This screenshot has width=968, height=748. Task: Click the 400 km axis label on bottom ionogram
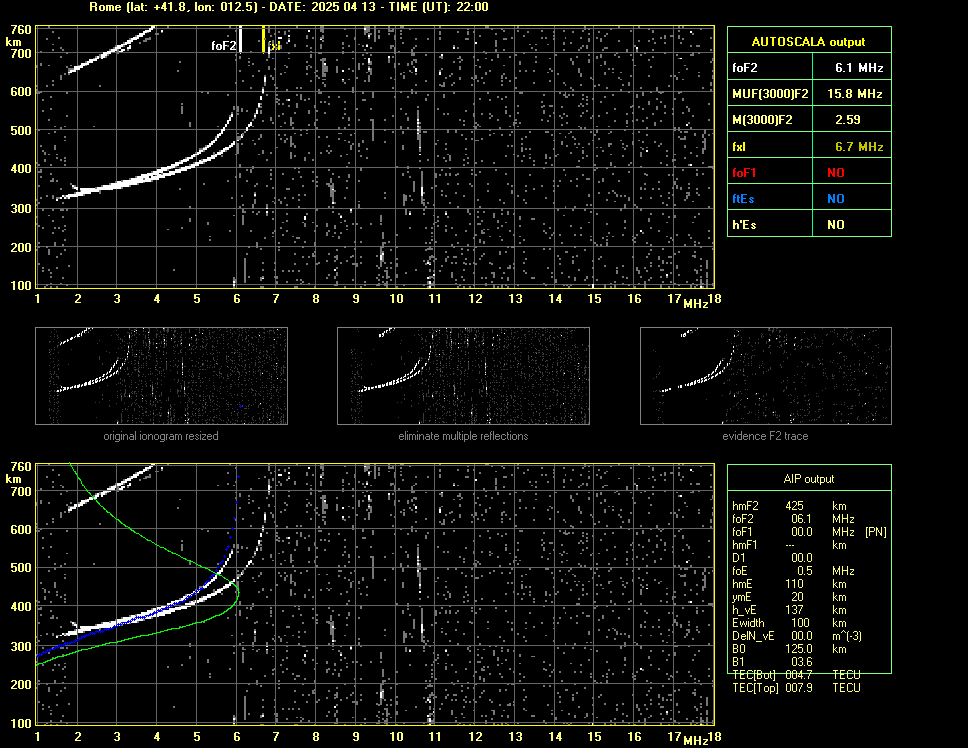coord(20,606)
